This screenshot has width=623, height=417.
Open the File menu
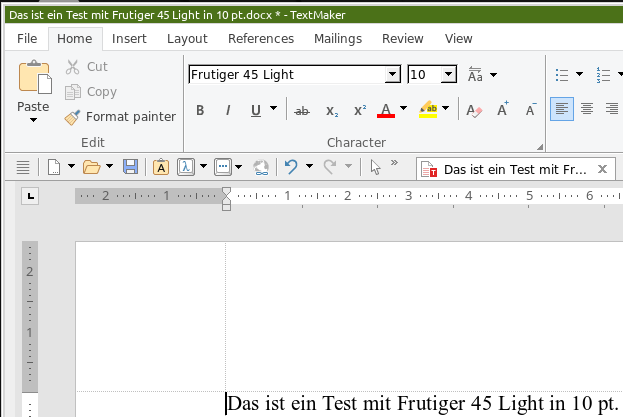point(27,39)
